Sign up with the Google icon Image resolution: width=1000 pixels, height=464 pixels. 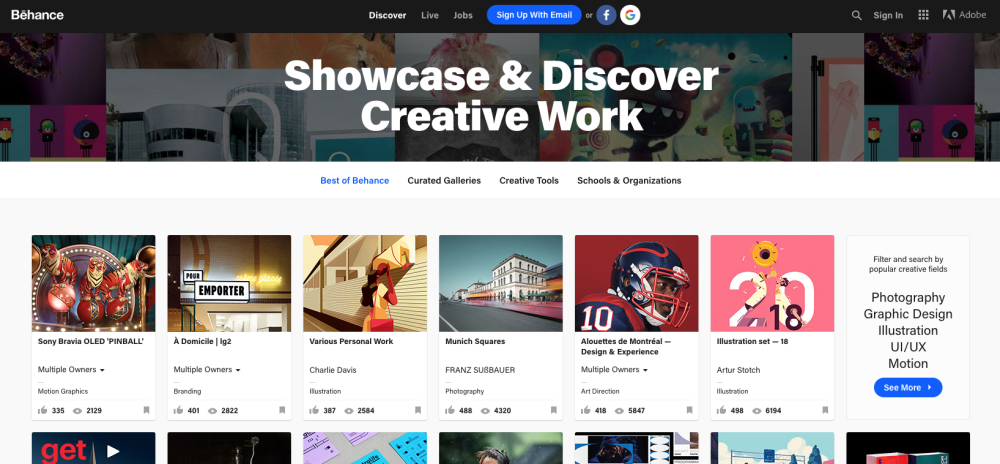(630, 15)
